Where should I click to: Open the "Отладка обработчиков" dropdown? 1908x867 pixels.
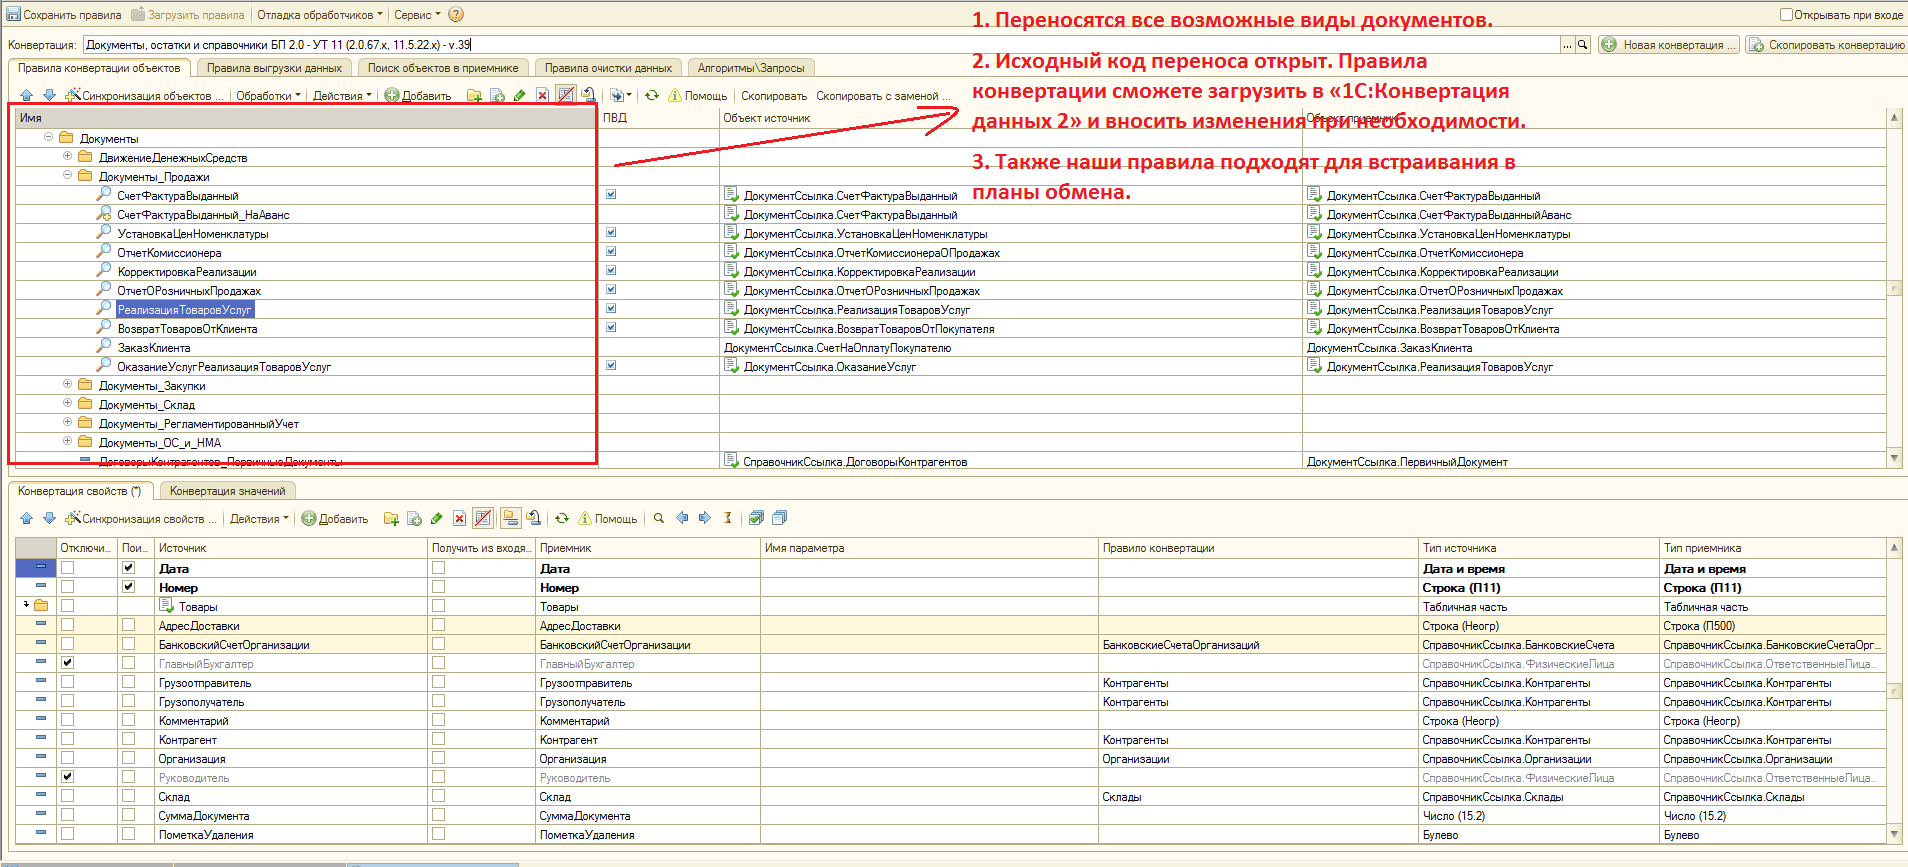point(320,15)
